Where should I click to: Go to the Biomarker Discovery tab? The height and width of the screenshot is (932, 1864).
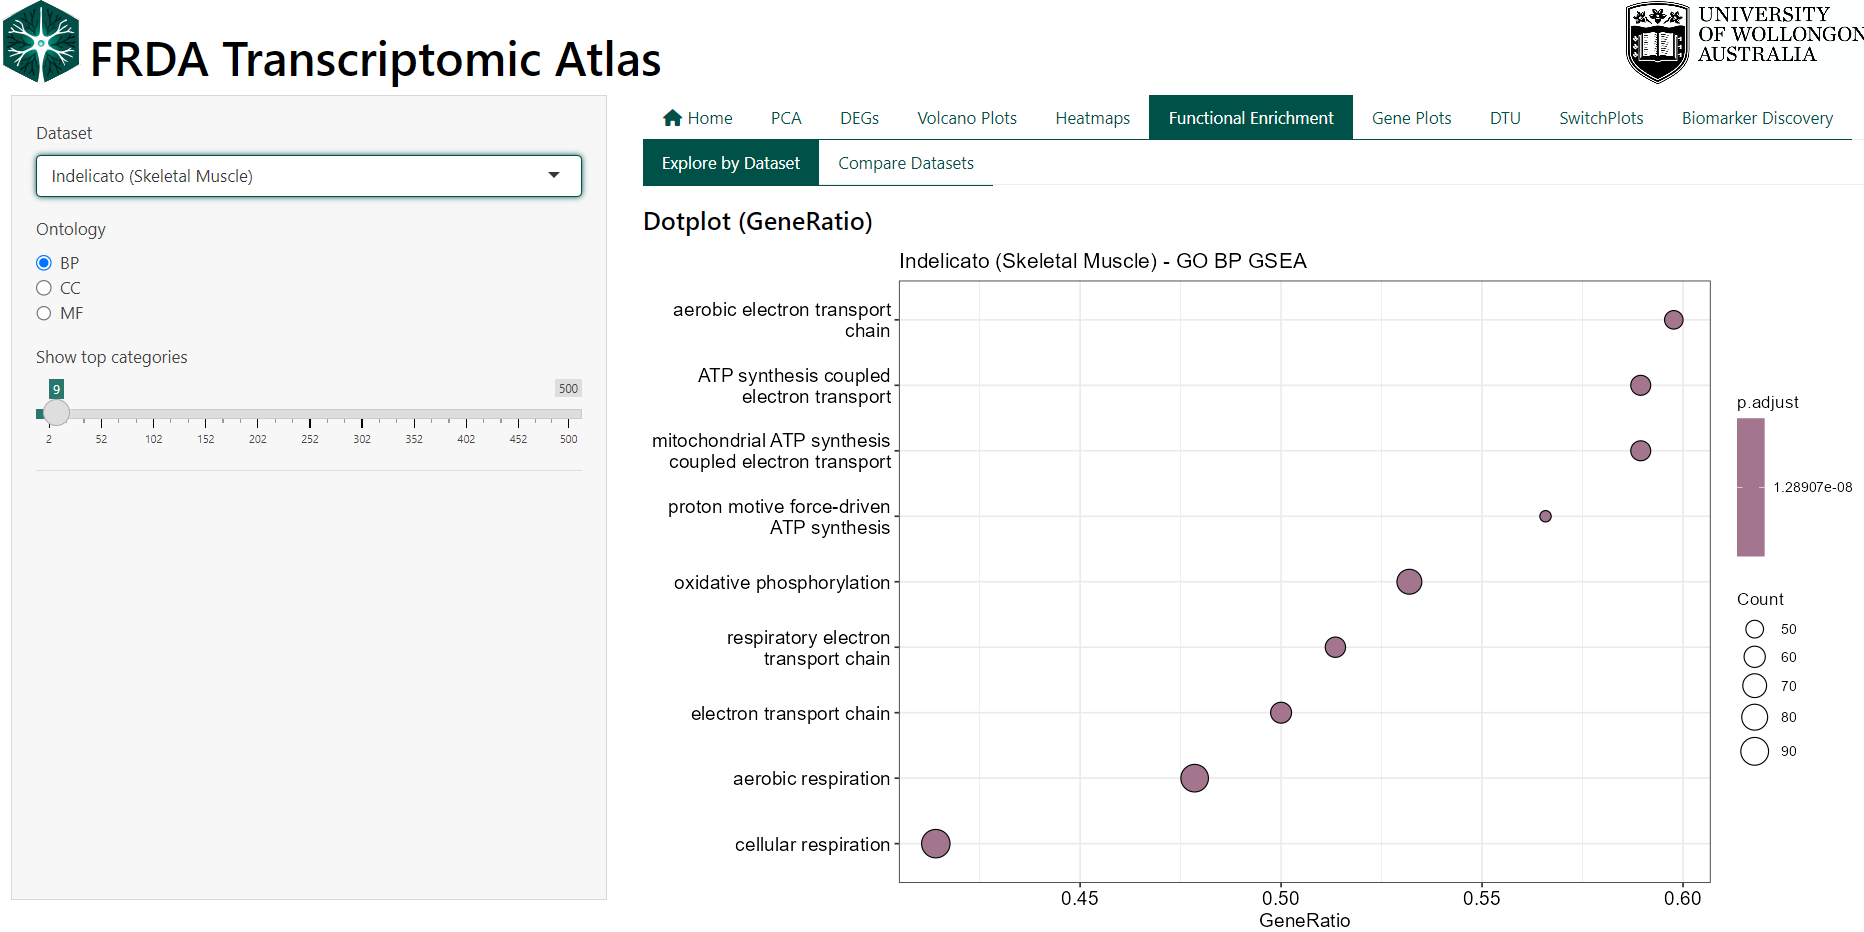pyautogui.click(x=1756, y=118)
